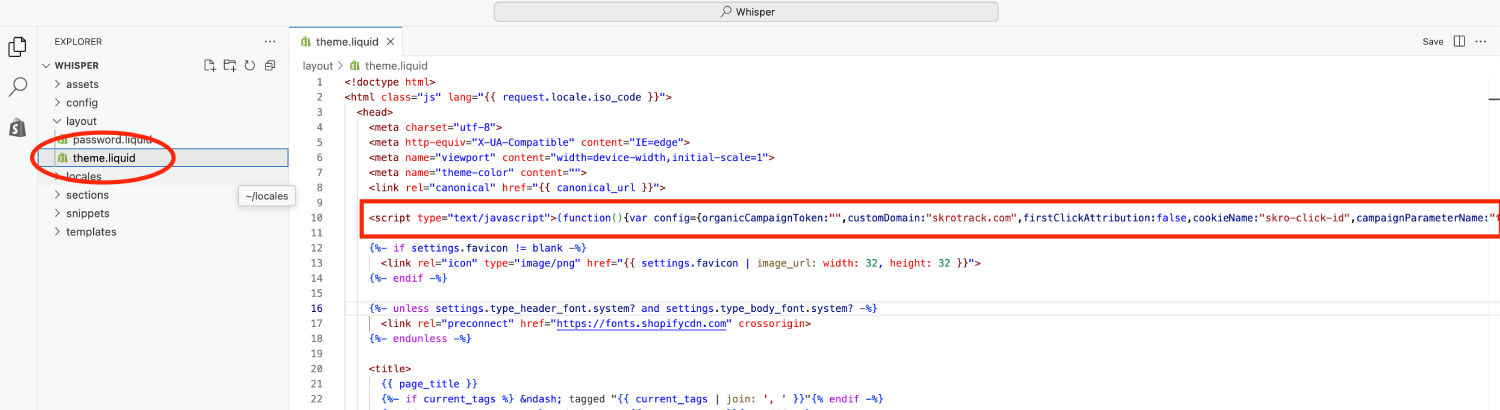Open the Explorer files icon in activity bar
1500x410 pixels.
[17, 47]
